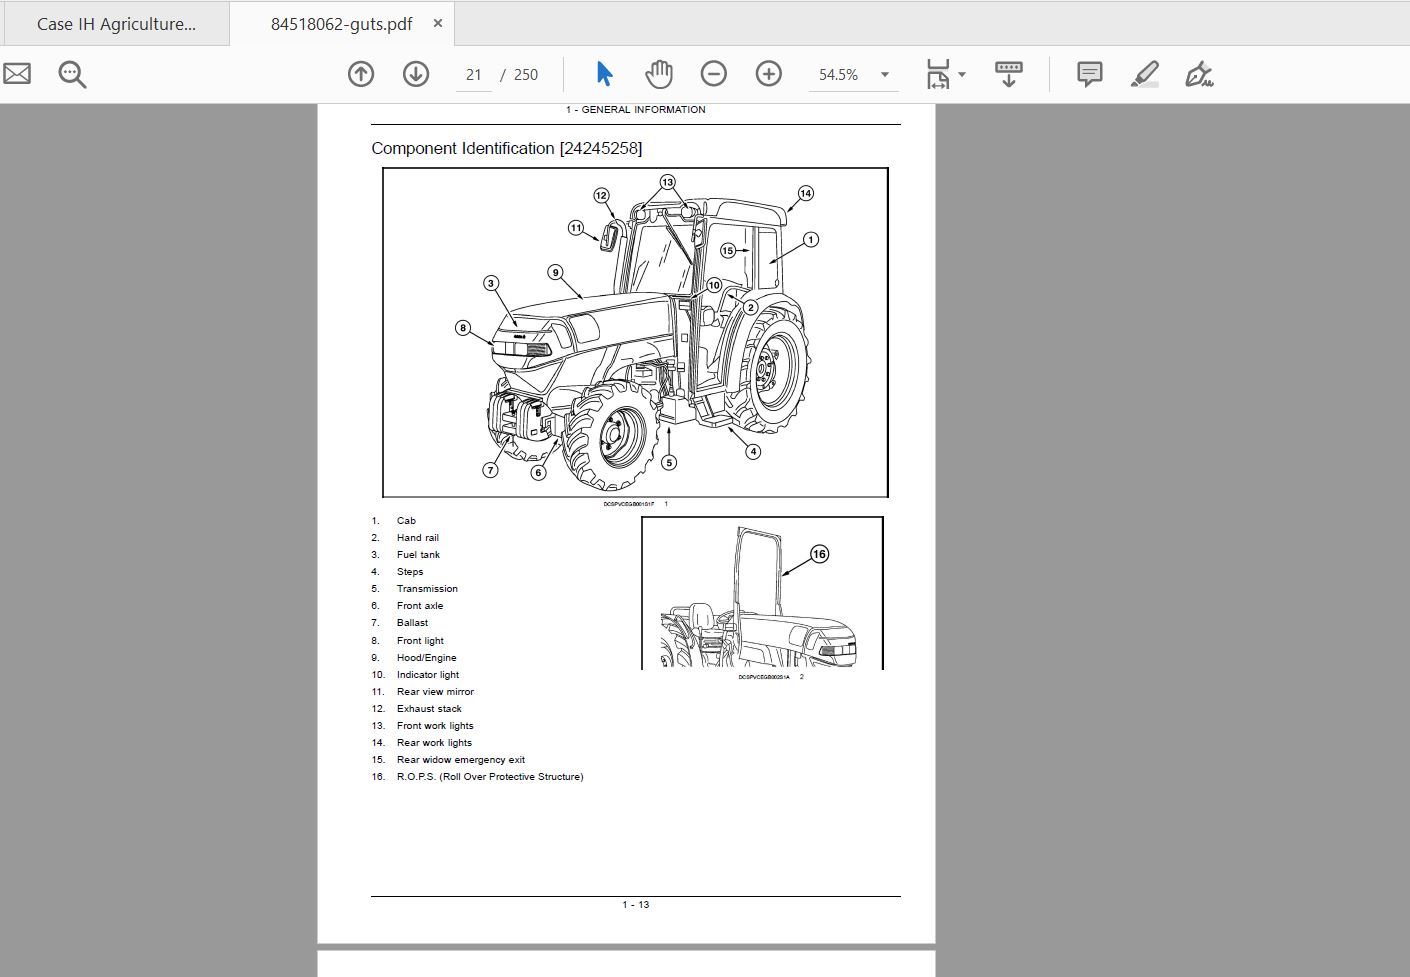Viewport: 1410px width, 977px height.
Task: Activate the hand pan tool
Action: click(x=659, y=74)
